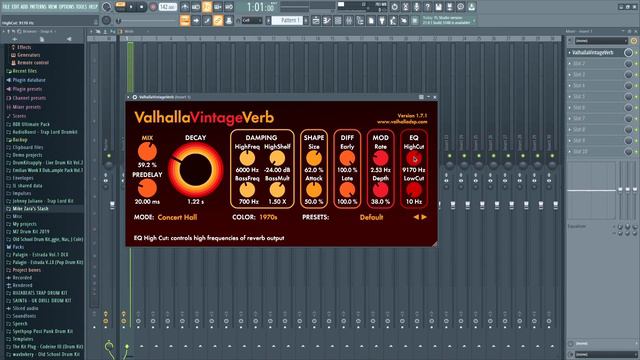
Task: Open the mixer view icon
Action: coord(349,20)
